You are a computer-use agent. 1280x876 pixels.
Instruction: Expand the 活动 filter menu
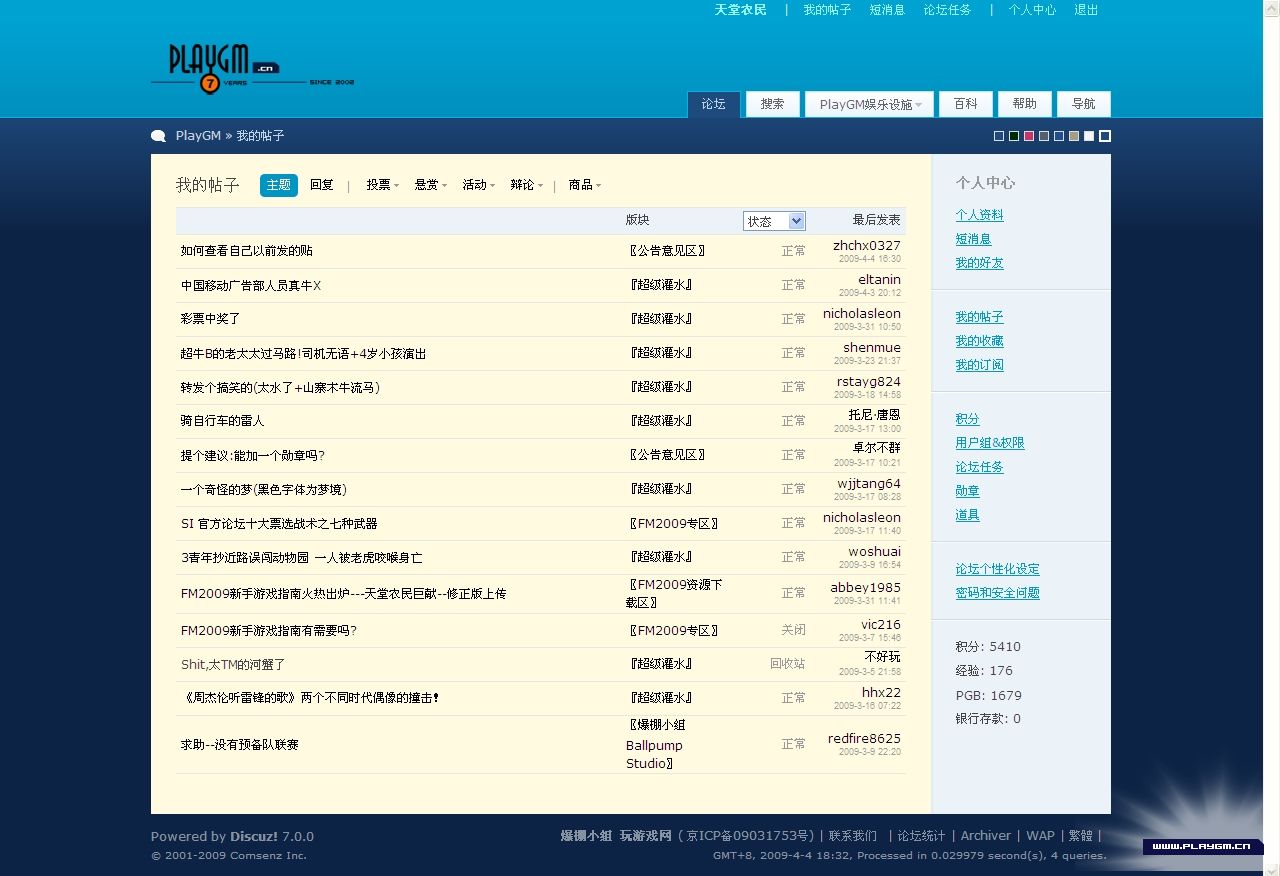(478, 185)
